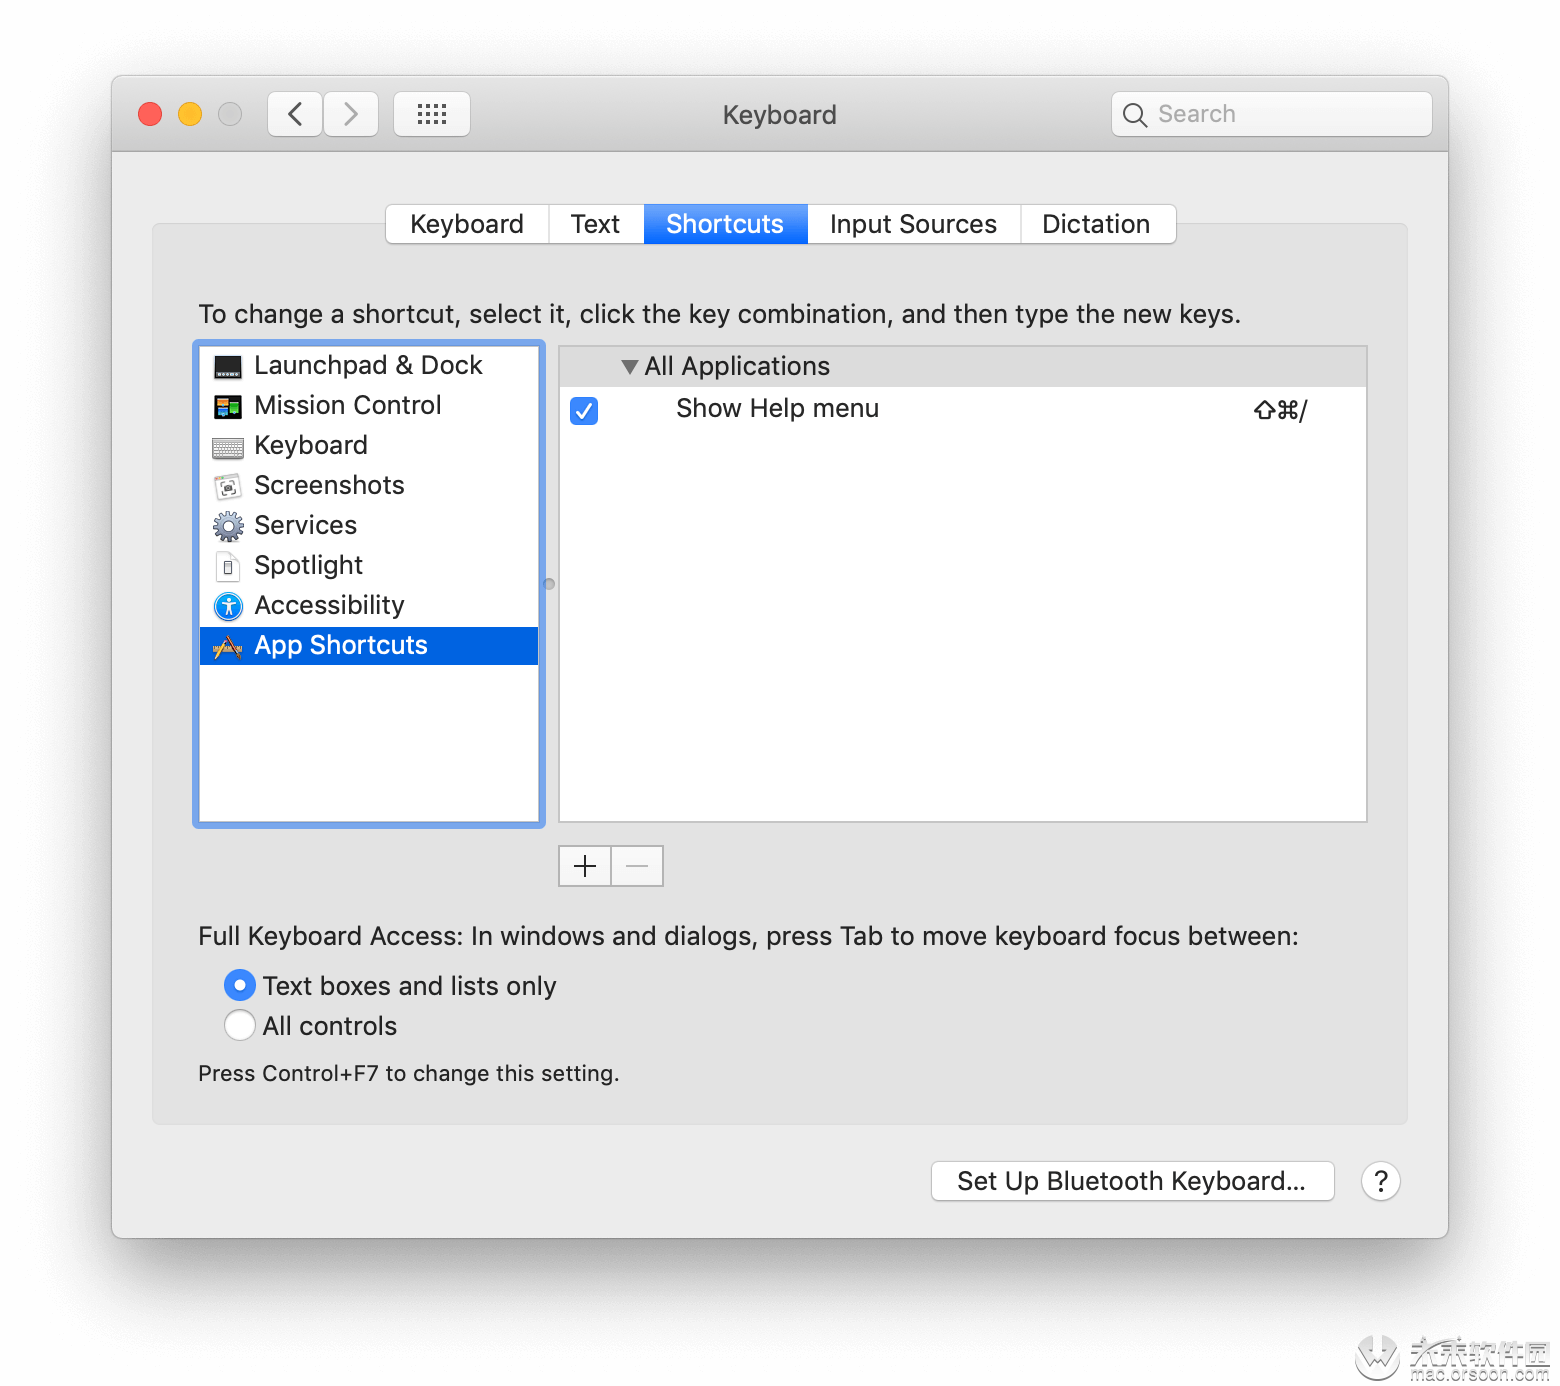
Task: Click the yellow minimize window button
Action: (190, 114)
